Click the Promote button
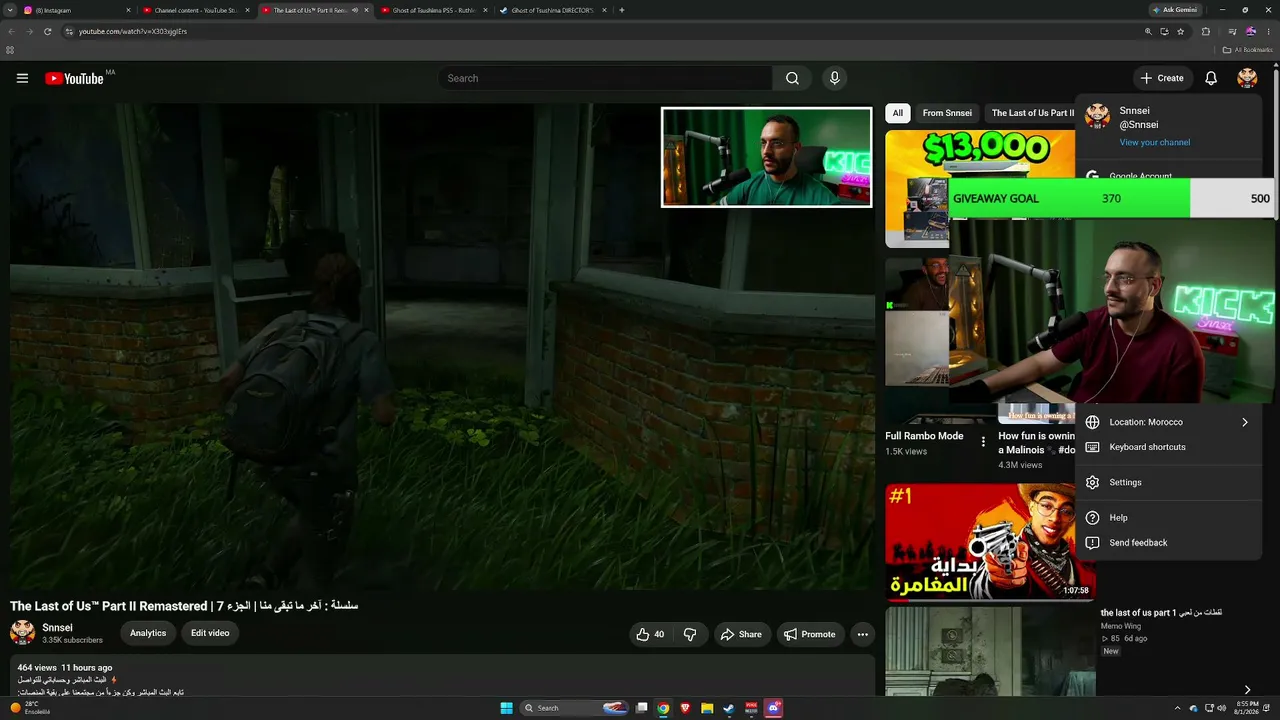The image size is (1280, 720). click(809, 634)
